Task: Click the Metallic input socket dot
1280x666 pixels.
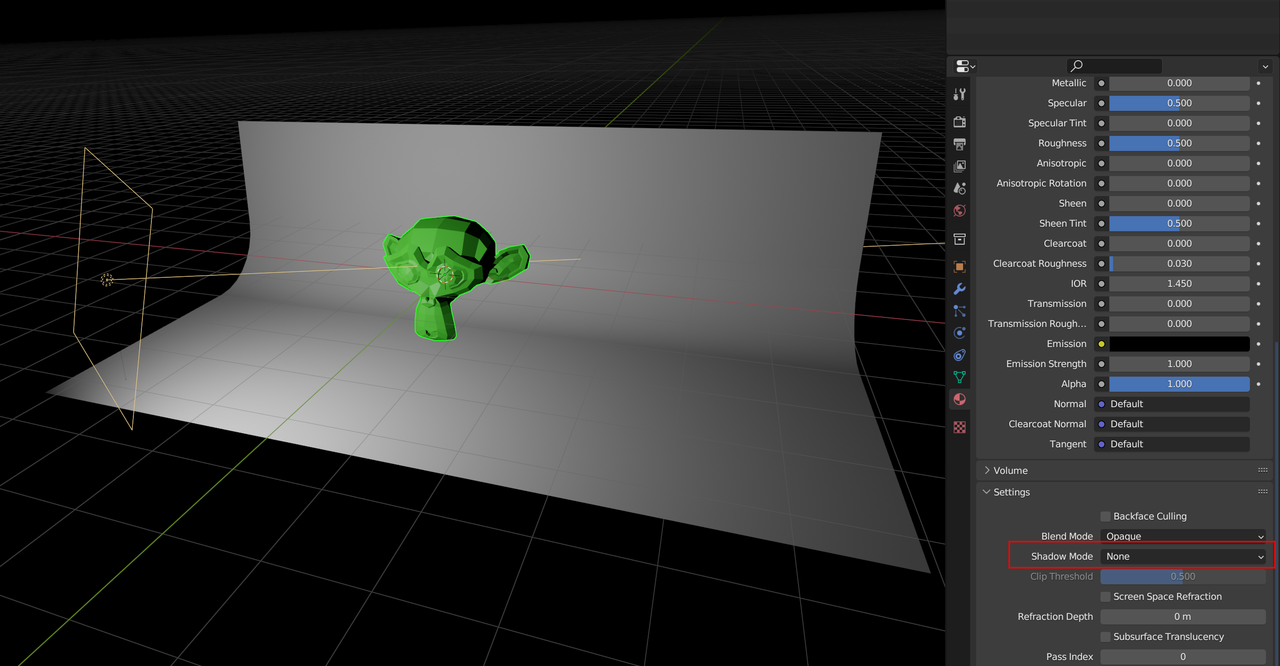Action: click(x=1101, y=83)
